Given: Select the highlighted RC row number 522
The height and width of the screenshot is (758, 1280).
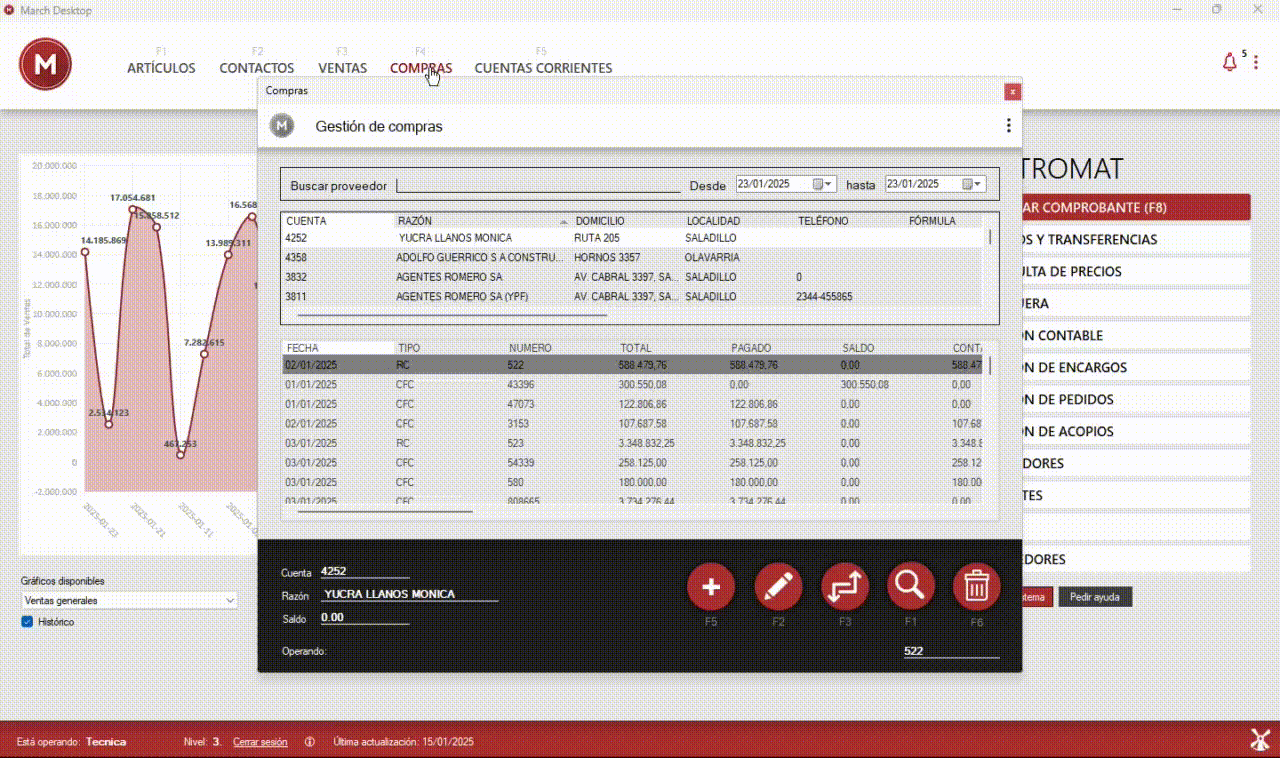Looking at the screenshot, I should (x=632, y=365).
